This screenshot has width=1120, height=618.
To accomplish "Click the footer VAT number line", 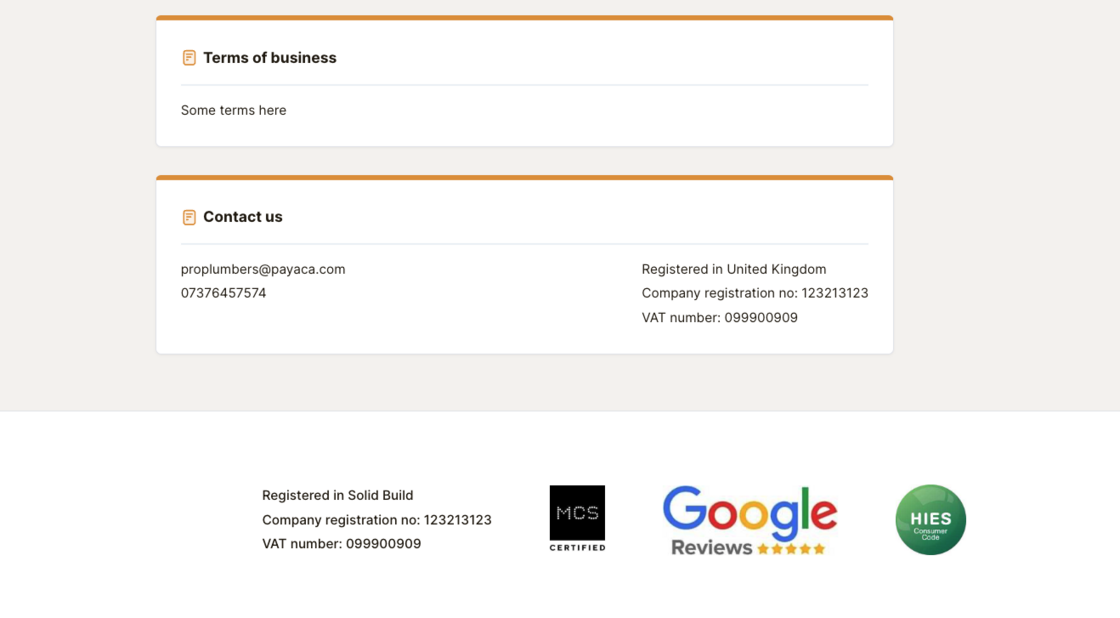I will [x=341, y=544].
